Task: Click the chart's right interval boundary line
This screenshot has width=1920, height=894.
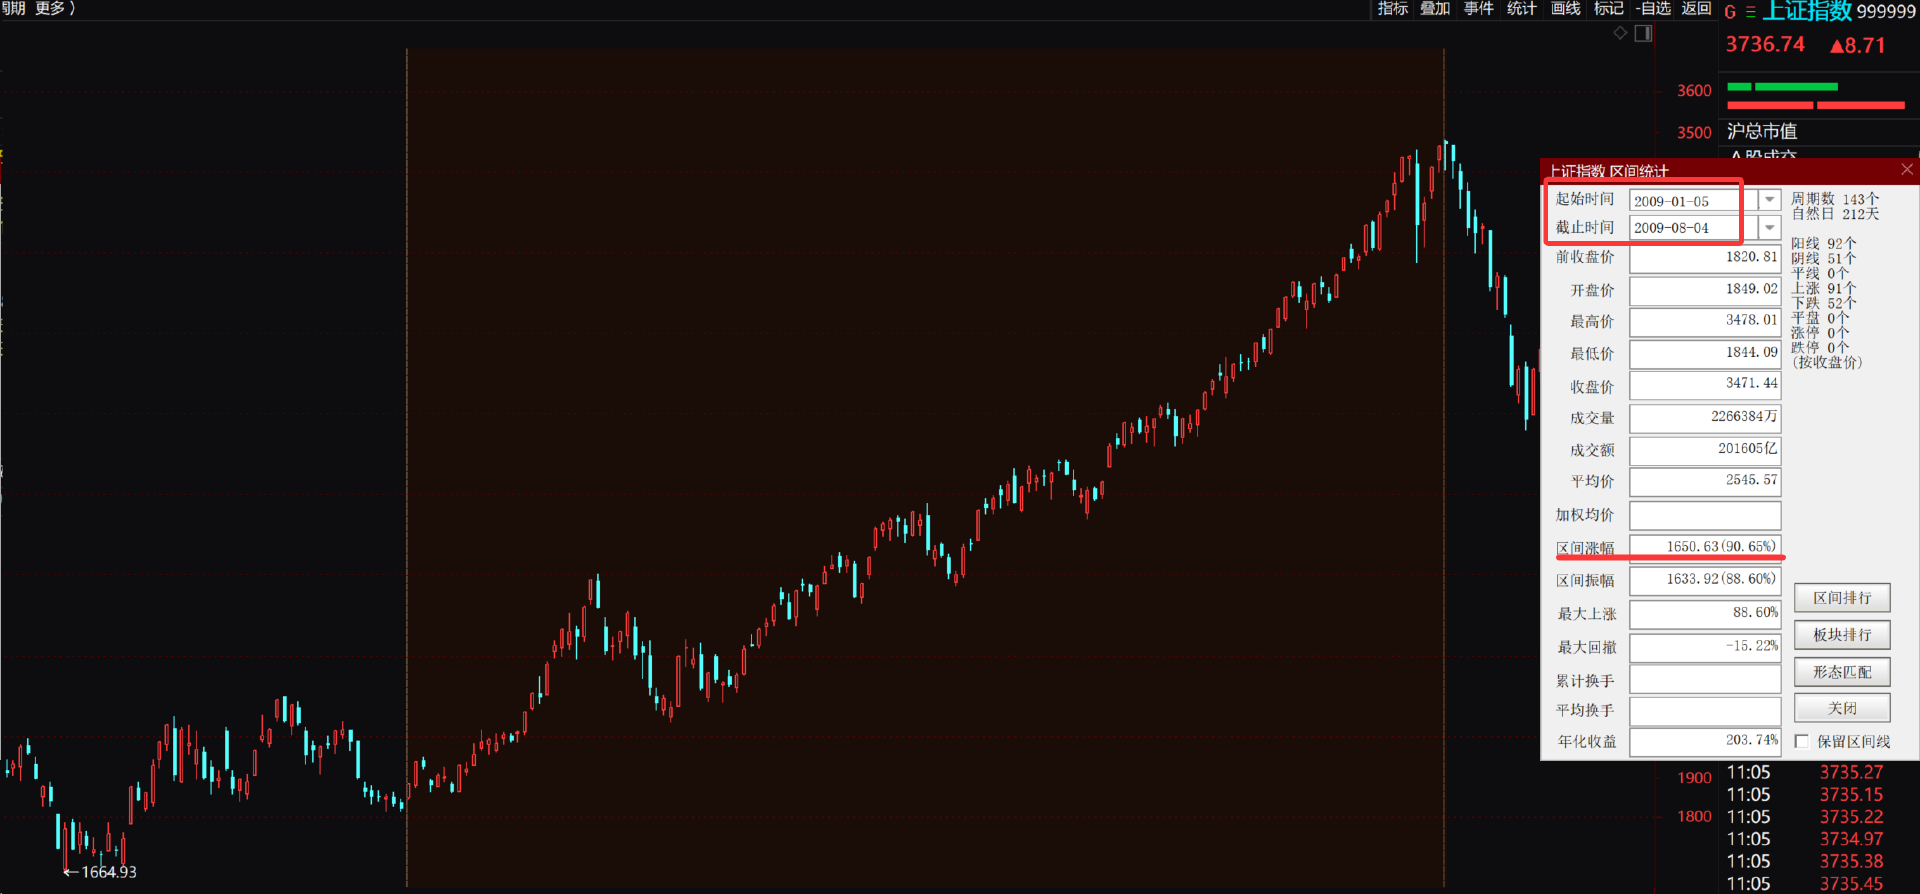Action: [x=1444, y=467]
